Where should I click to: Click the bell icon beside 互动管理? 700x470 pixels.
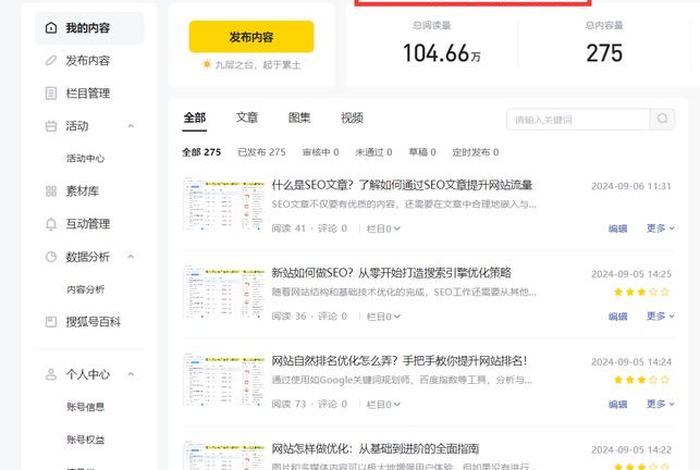[51, 224]
